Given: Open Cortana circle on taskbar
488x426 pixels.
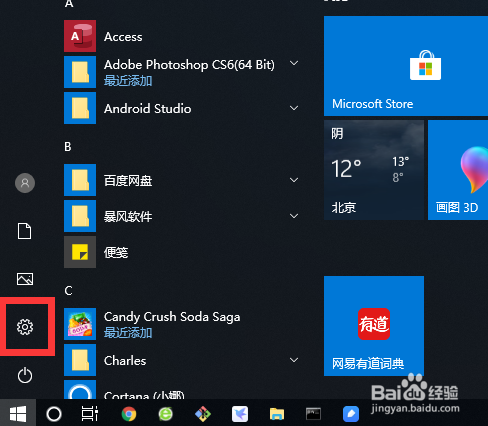Looking at the screenshot, I should tap(54, 414).
